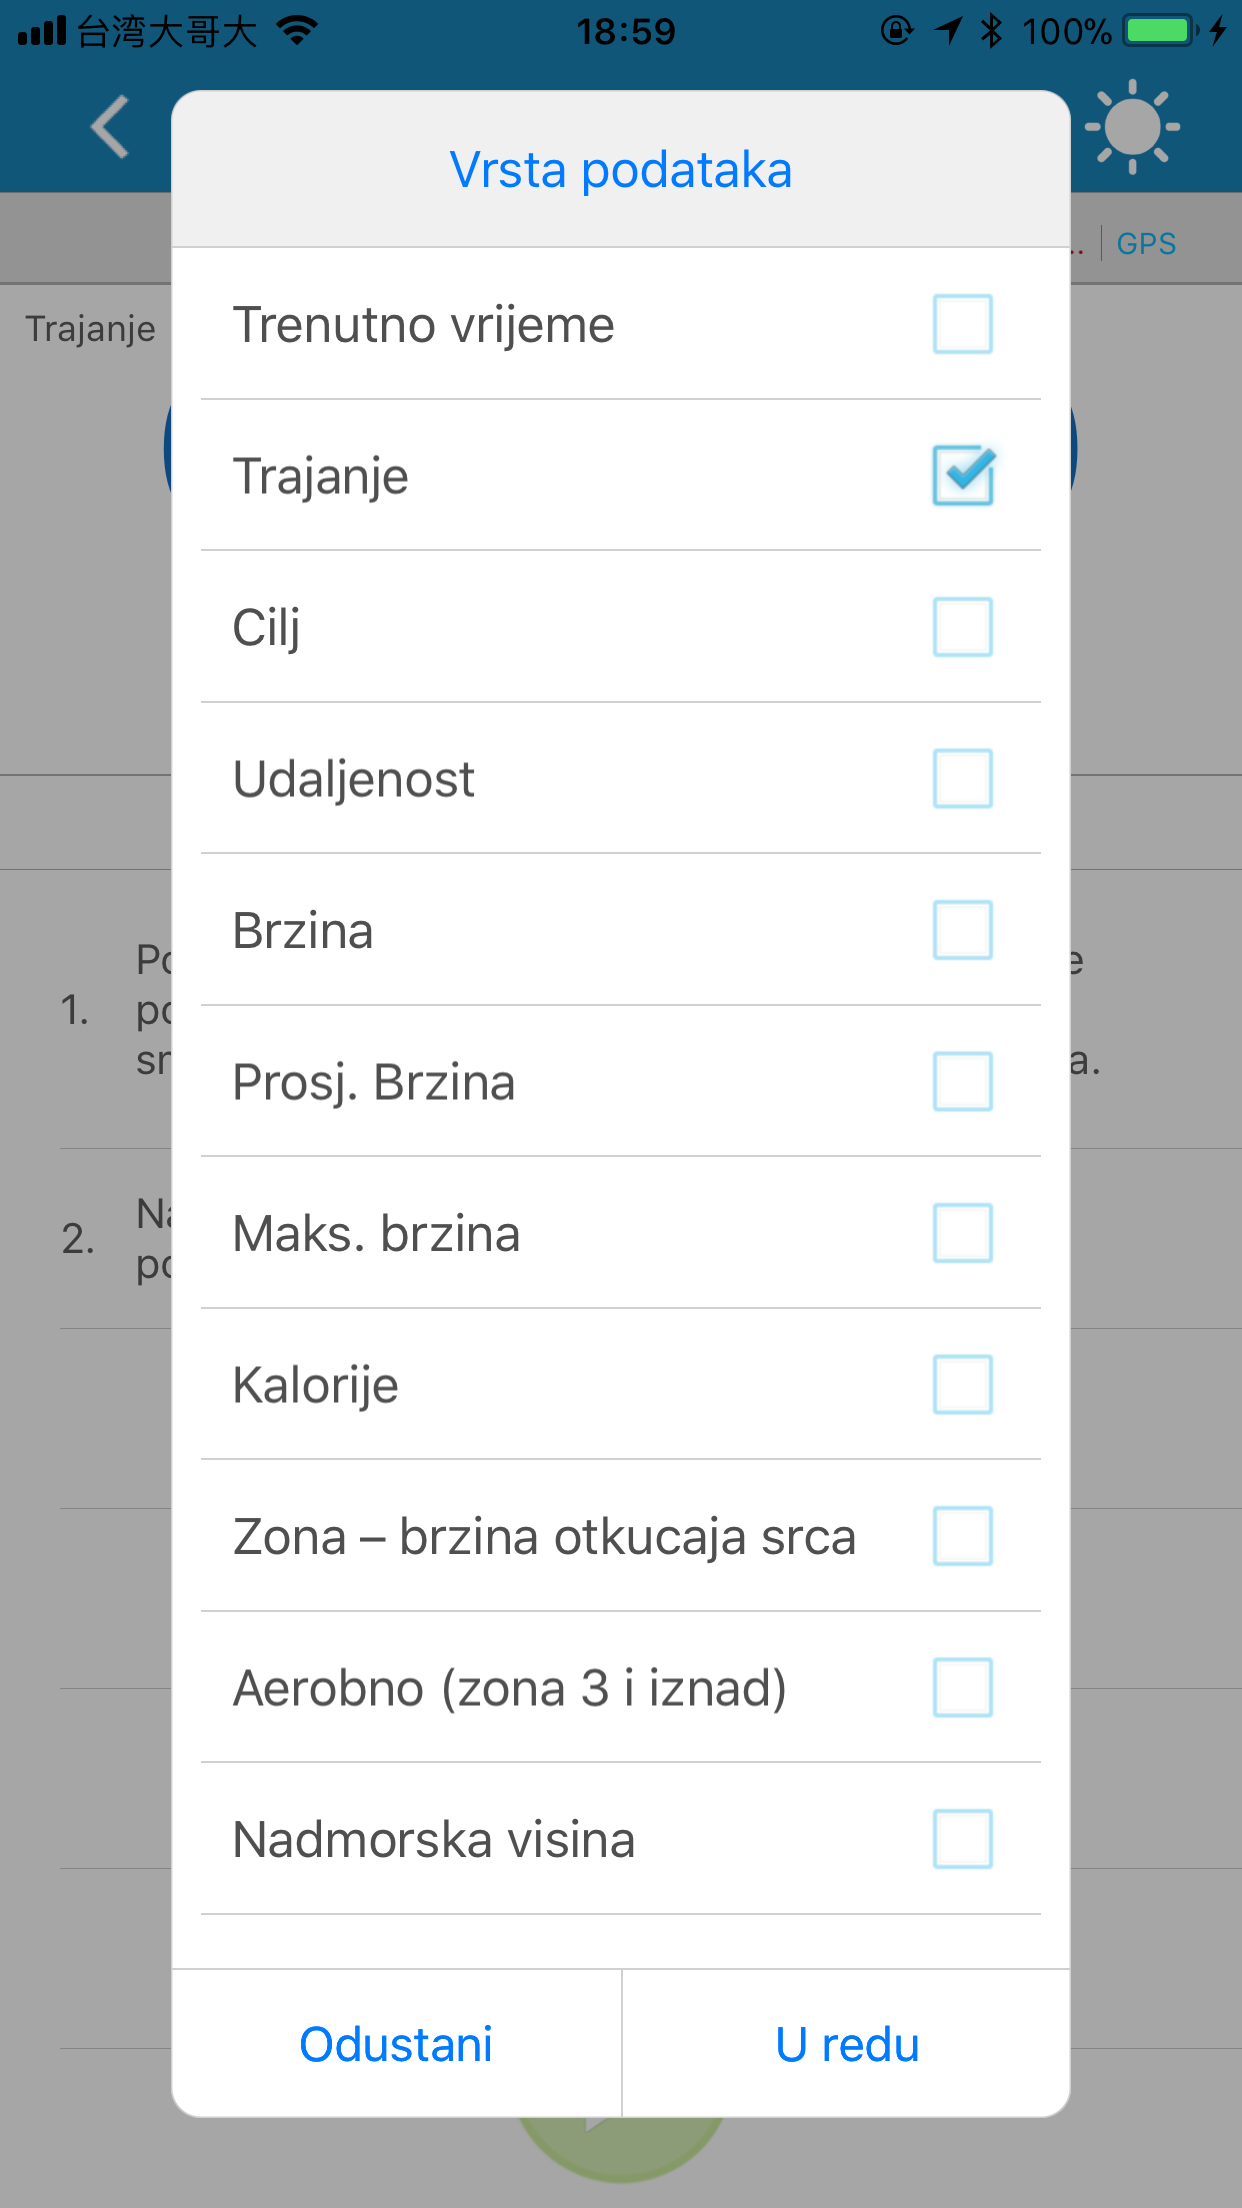Tap the back arrow icon
The height and width of the screenshot is (2208, 1242).
coord(110,127)
